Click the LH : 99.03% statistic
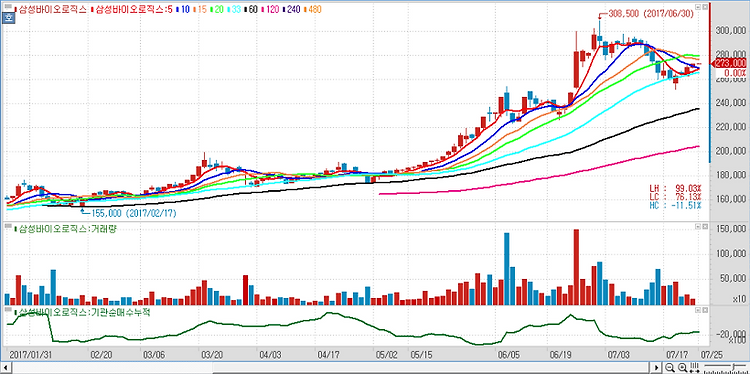Image resolution: width=750 pixels, height=374 pixels. click(x=675, y=187)
